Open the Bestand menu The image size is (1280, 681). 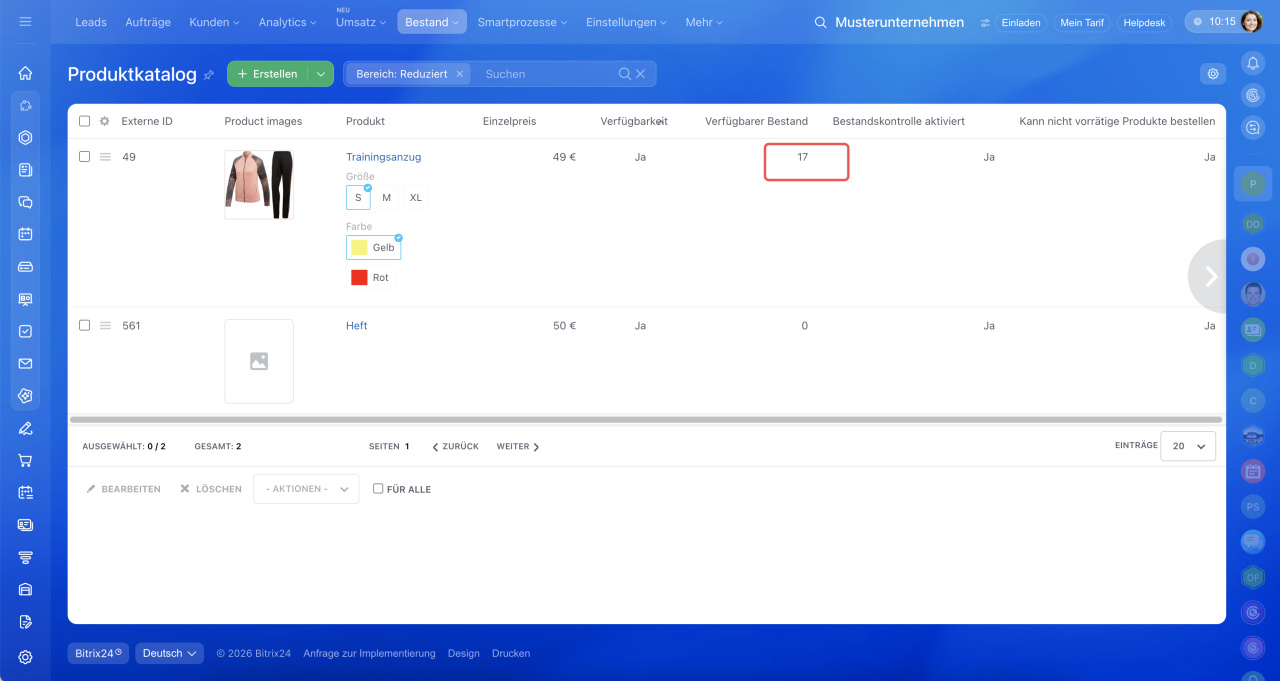point(432,22)
